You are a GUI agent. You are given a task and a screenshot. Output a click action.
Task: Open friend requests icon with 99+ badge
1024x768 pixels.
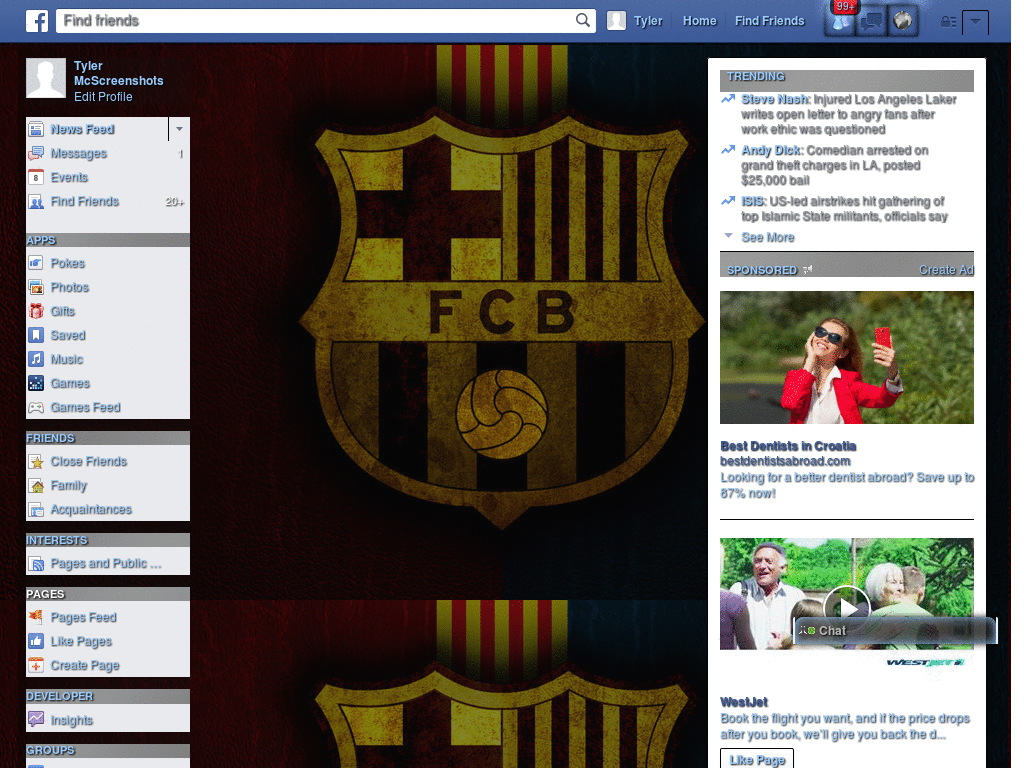click(x=840, y=21)
